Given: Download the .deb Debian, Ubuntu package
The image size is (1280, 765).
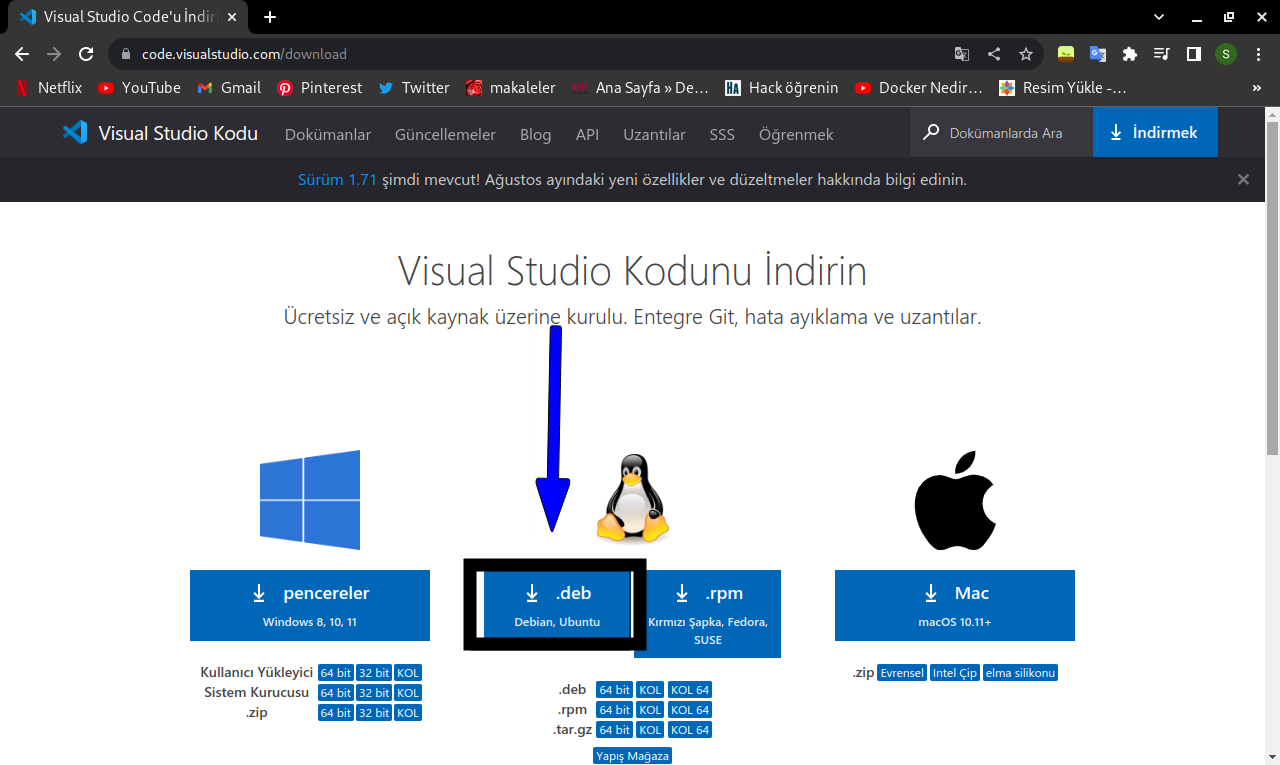Looking at the screenshot, I should [x=557, y=604].
